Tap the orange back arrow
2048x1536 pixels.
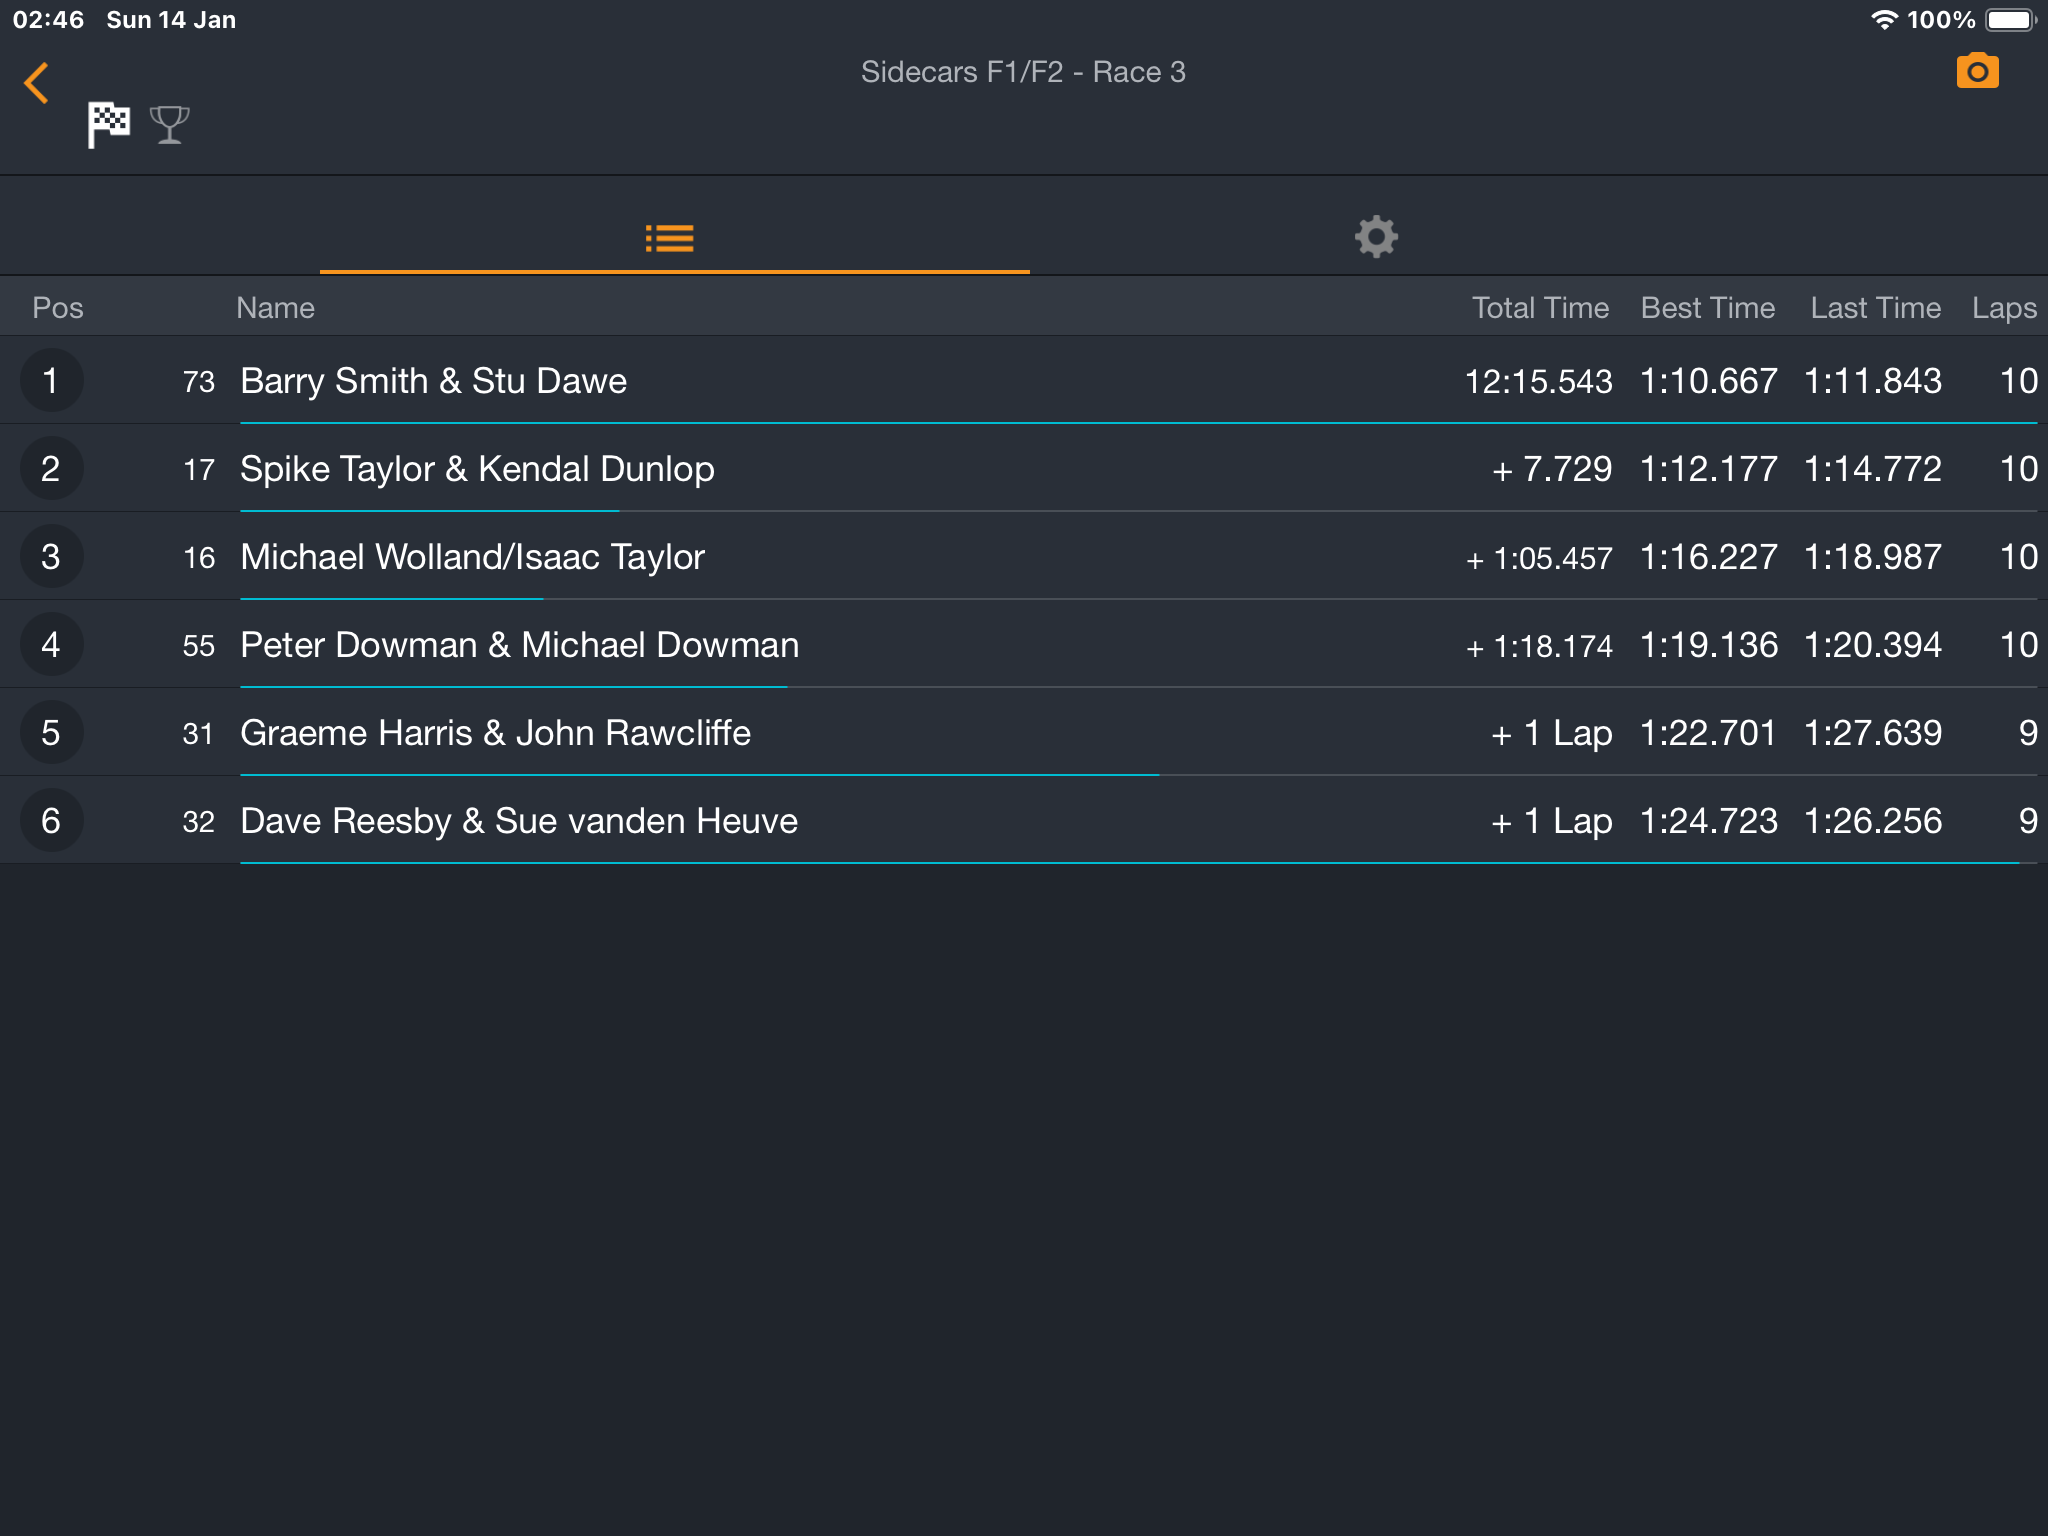(36, 83)
